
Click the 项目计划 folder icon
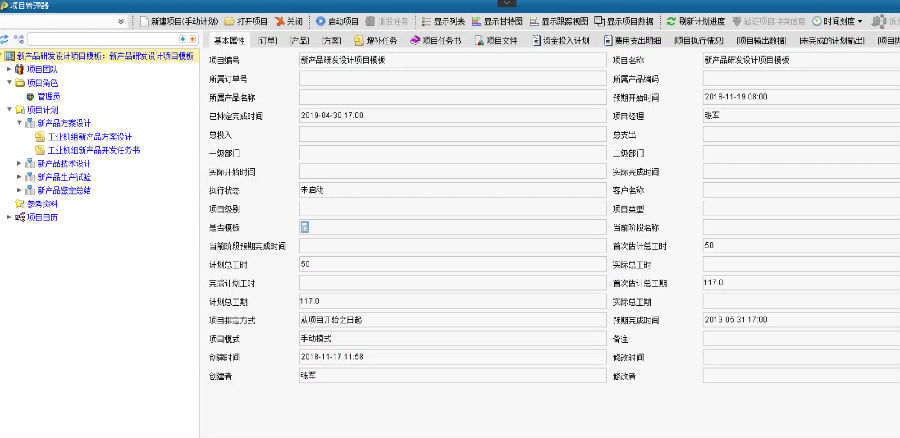(x=20, y=110)
